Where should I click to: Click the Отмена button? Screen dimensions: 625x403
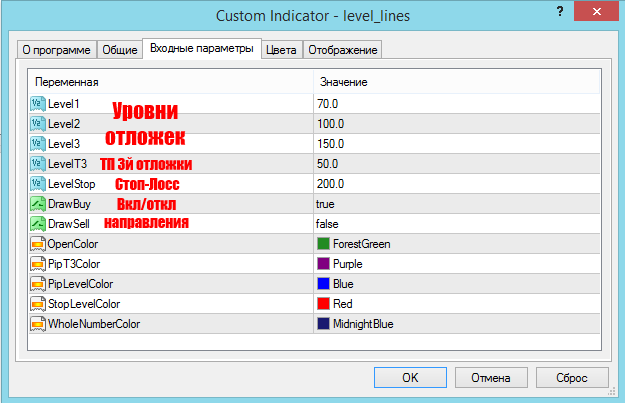pyautogui.click(x=491, y=377)
